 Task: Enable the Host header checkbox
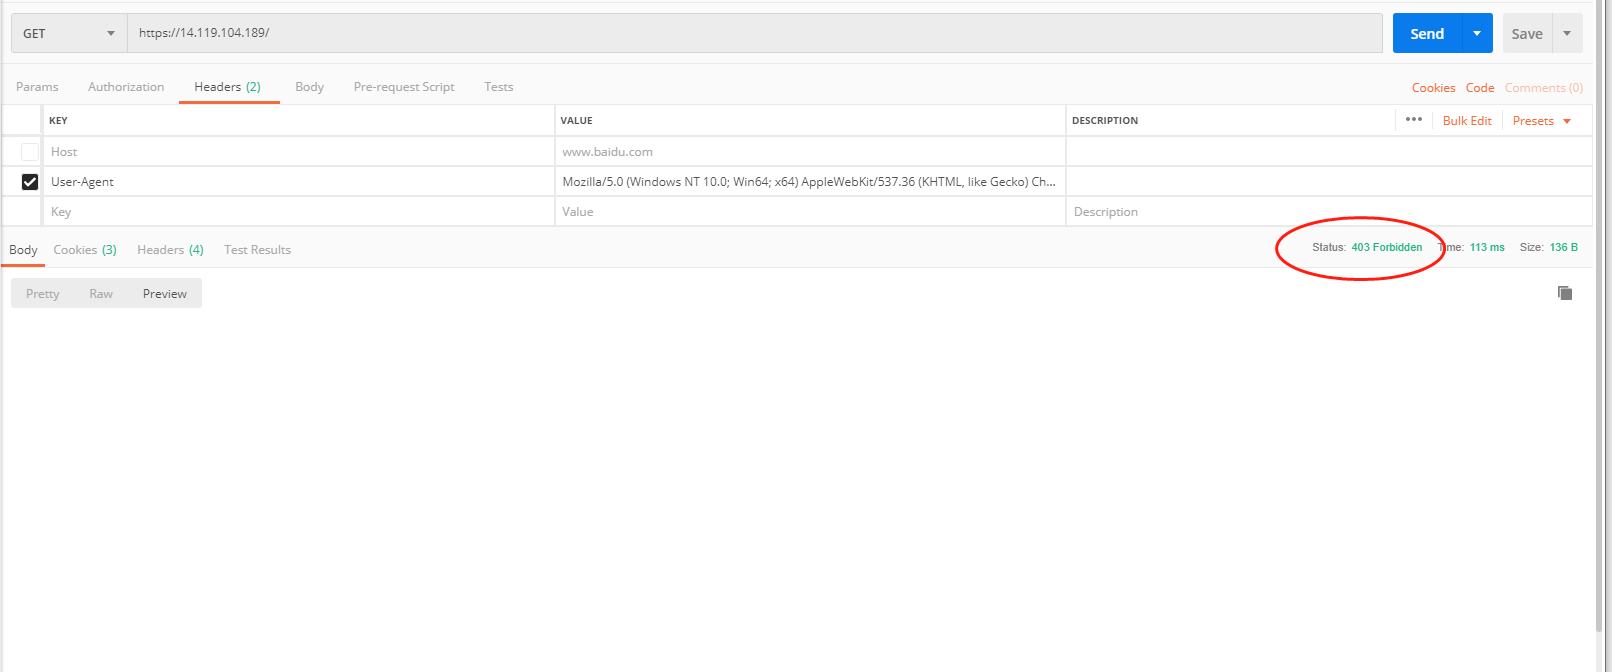point(30,152)
